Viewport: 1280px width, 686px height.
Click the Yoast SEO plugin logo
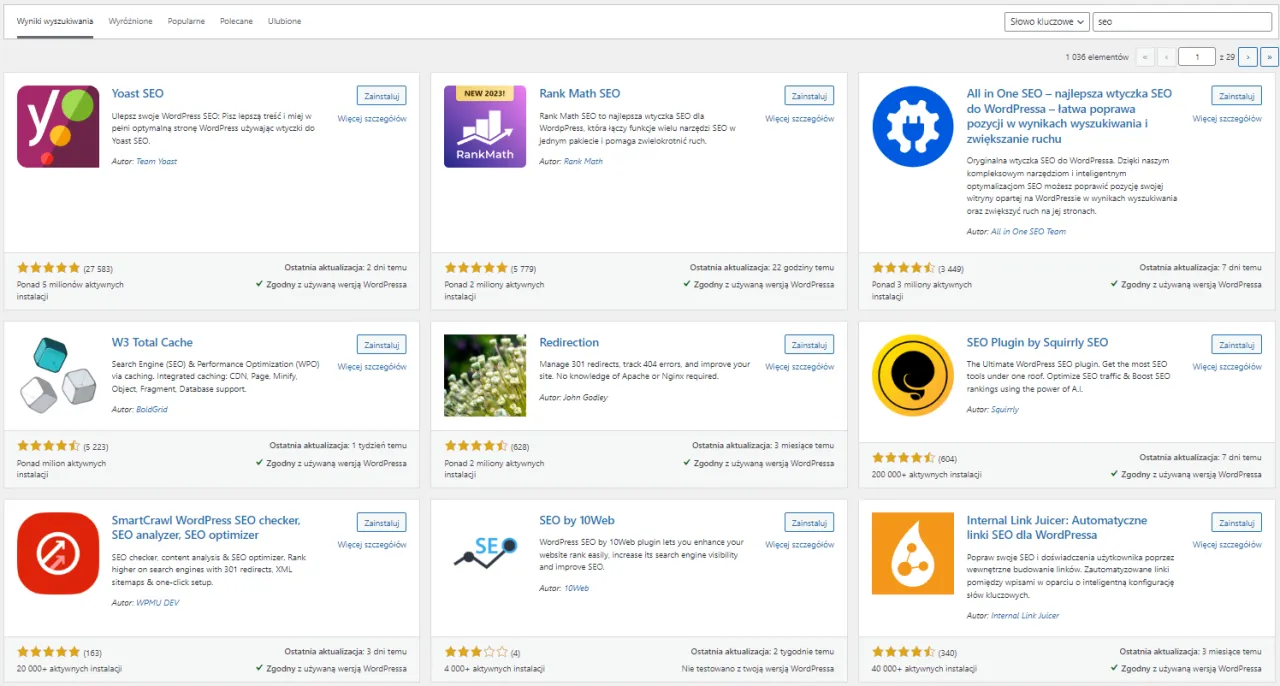pyautogui.click(x=57, y=126)
